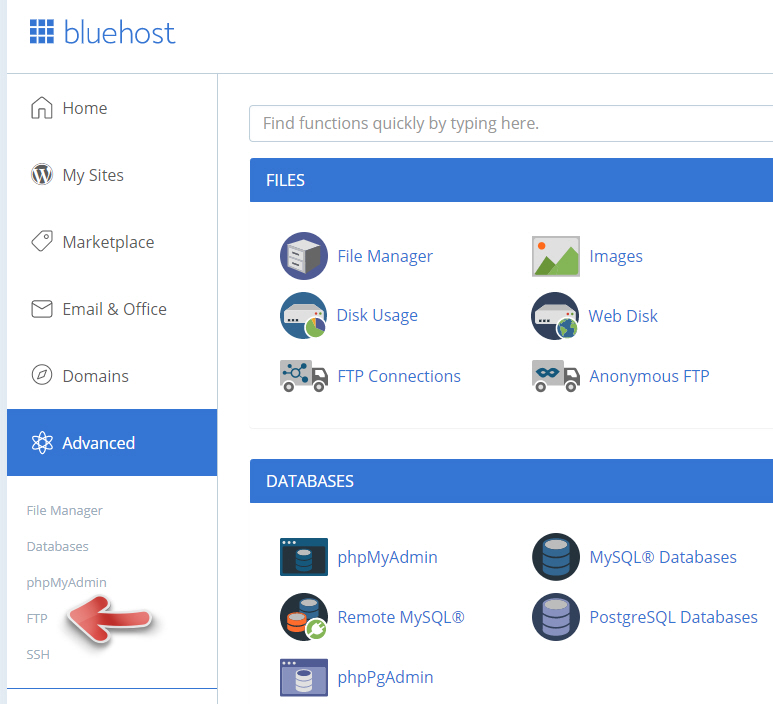Open the MySQL® Databases link
The height and width of the screenshot is (704, 773).
click(x=663, y=557)
